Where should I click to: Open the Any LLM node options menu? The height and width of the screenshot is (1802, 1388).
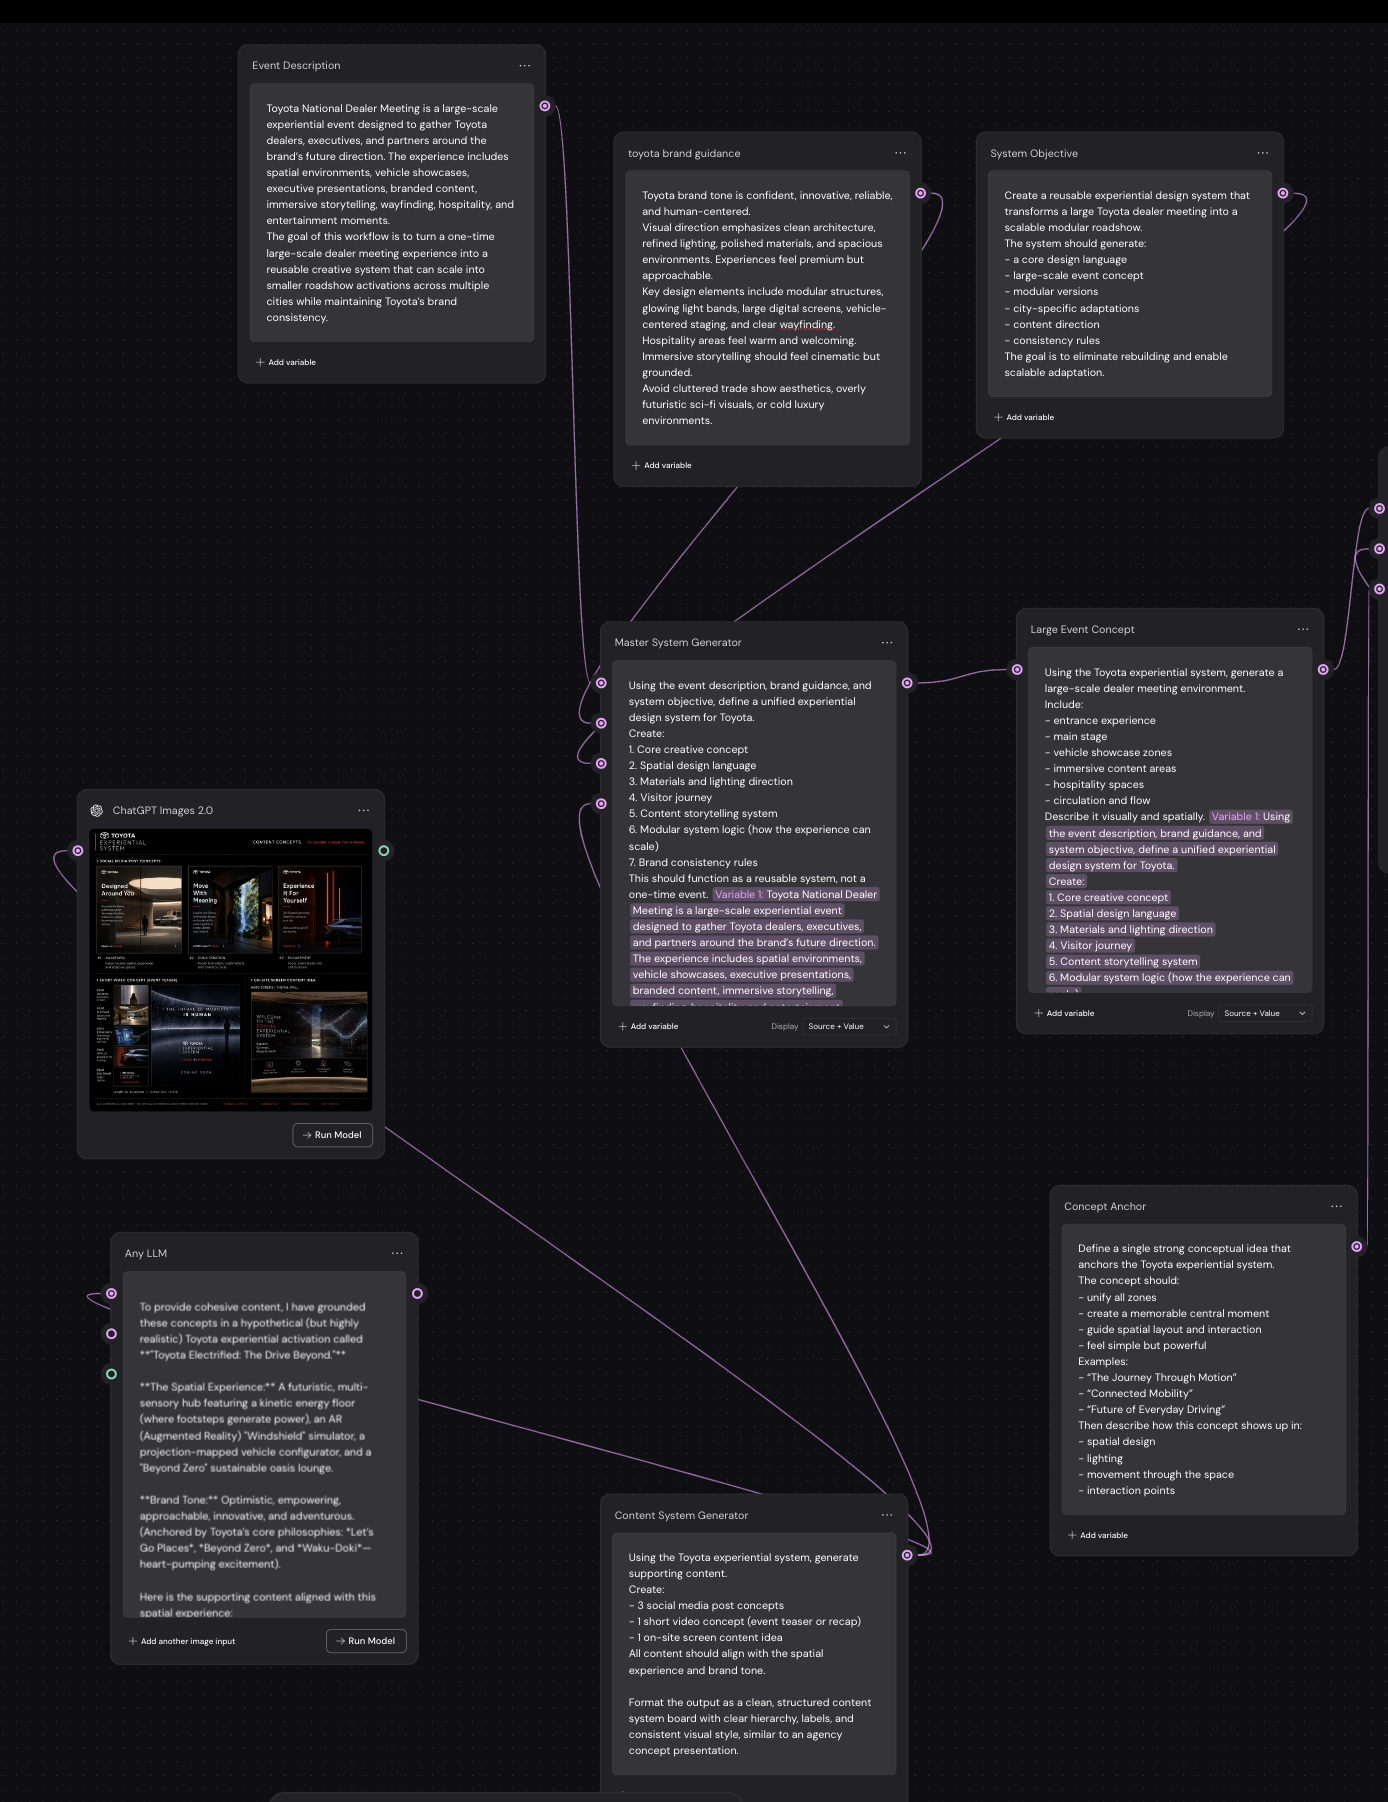click(397, 1253)
